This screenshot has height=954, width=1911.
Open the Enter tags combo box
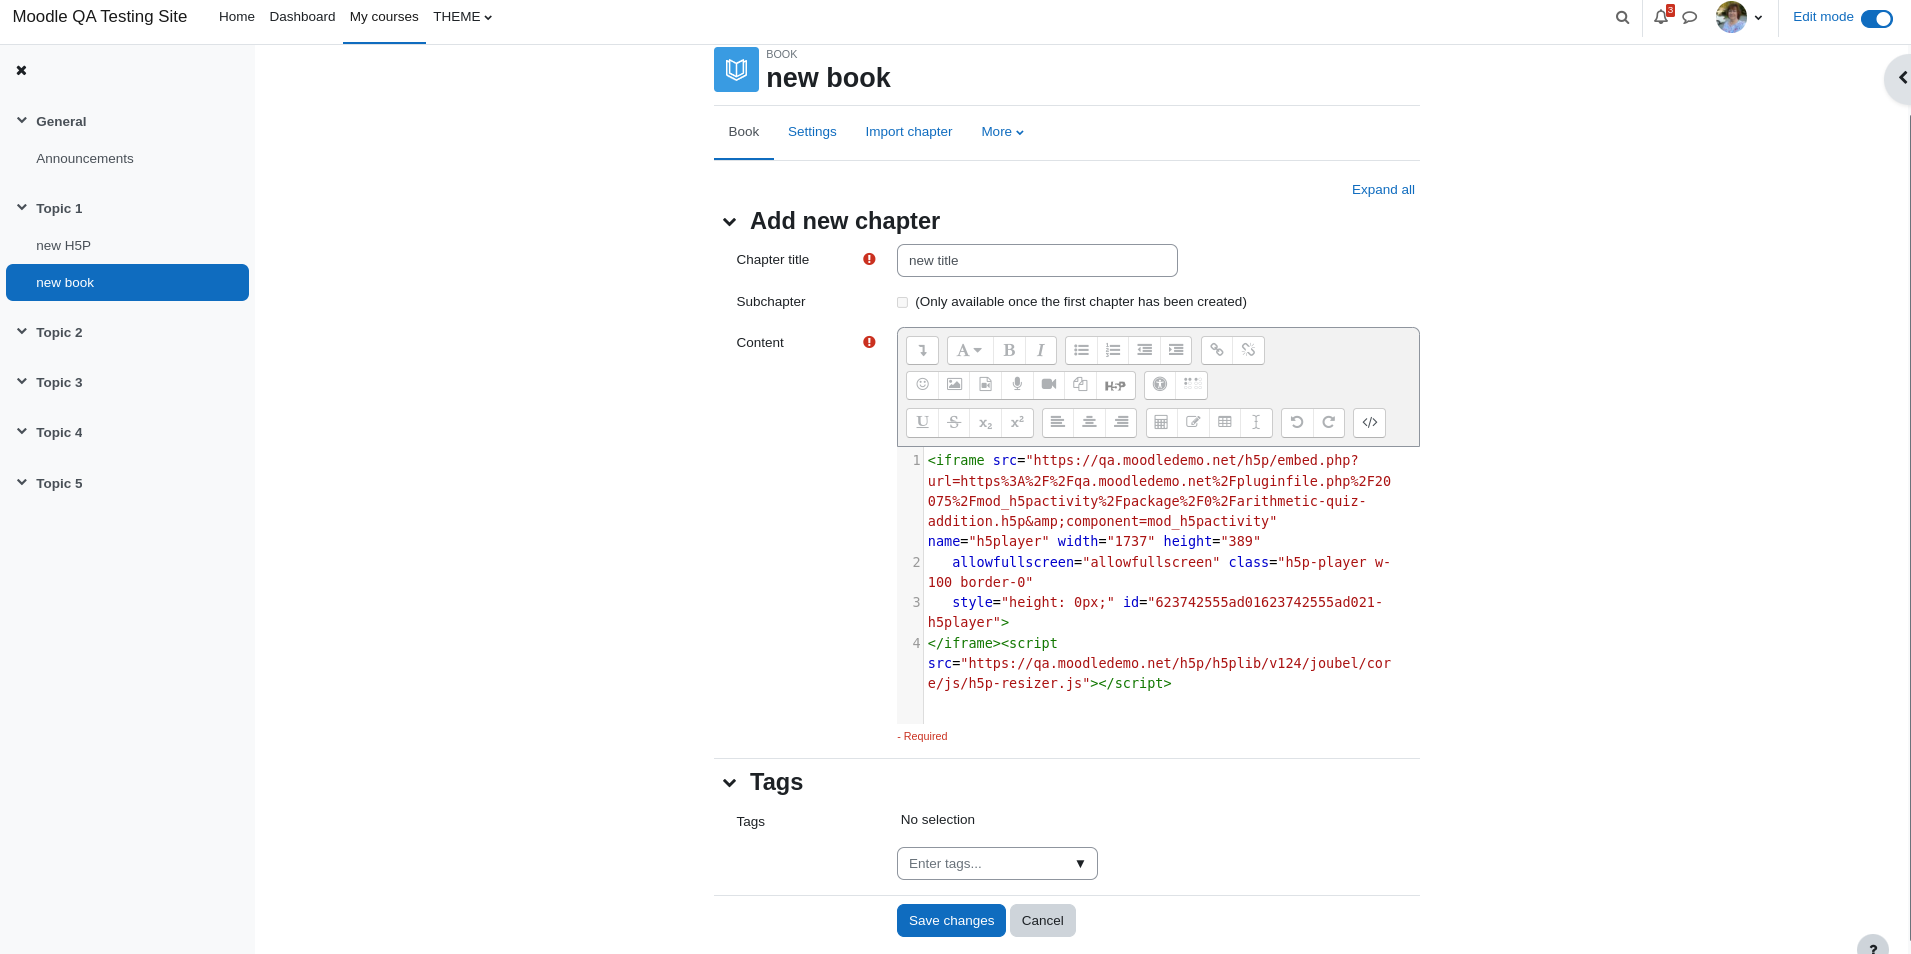click(997, 864)
